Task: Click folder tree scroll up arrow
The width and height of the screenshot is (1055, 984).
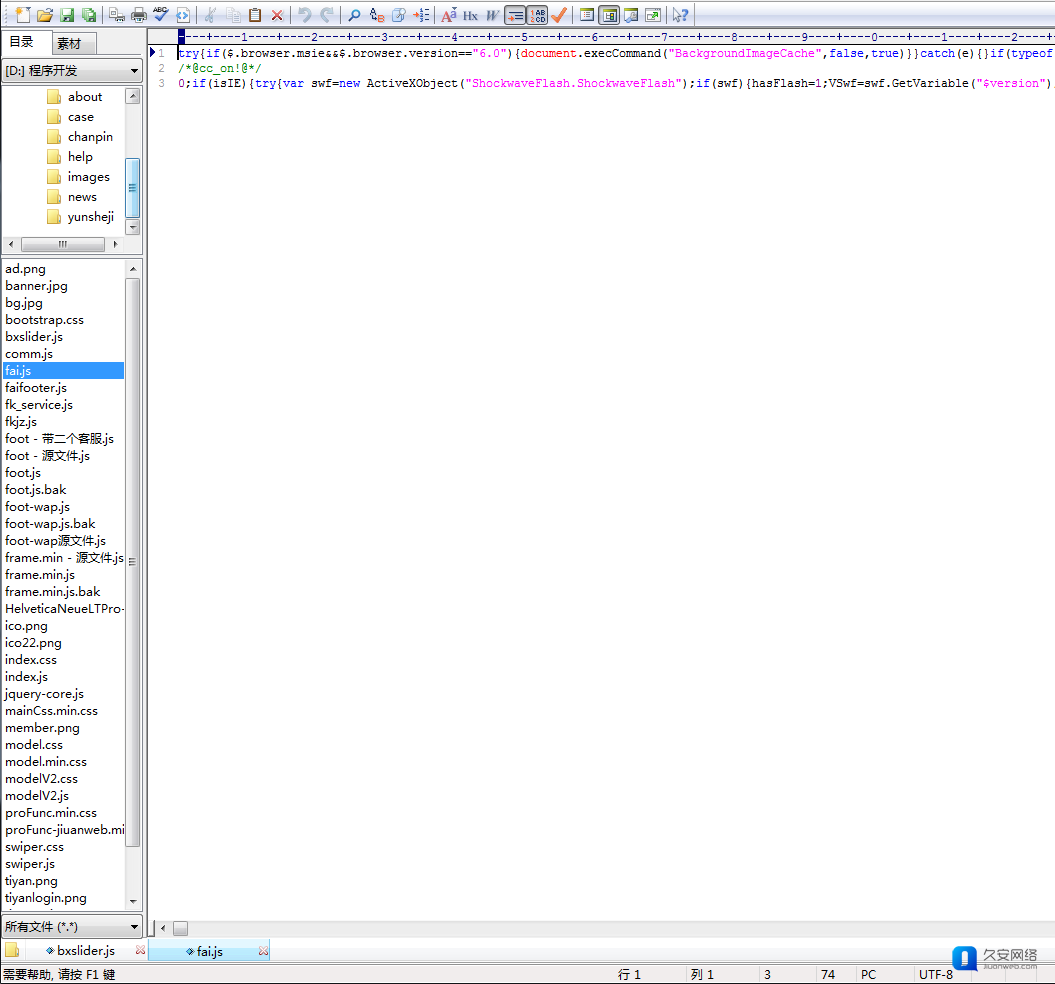Action: point(133,96)
